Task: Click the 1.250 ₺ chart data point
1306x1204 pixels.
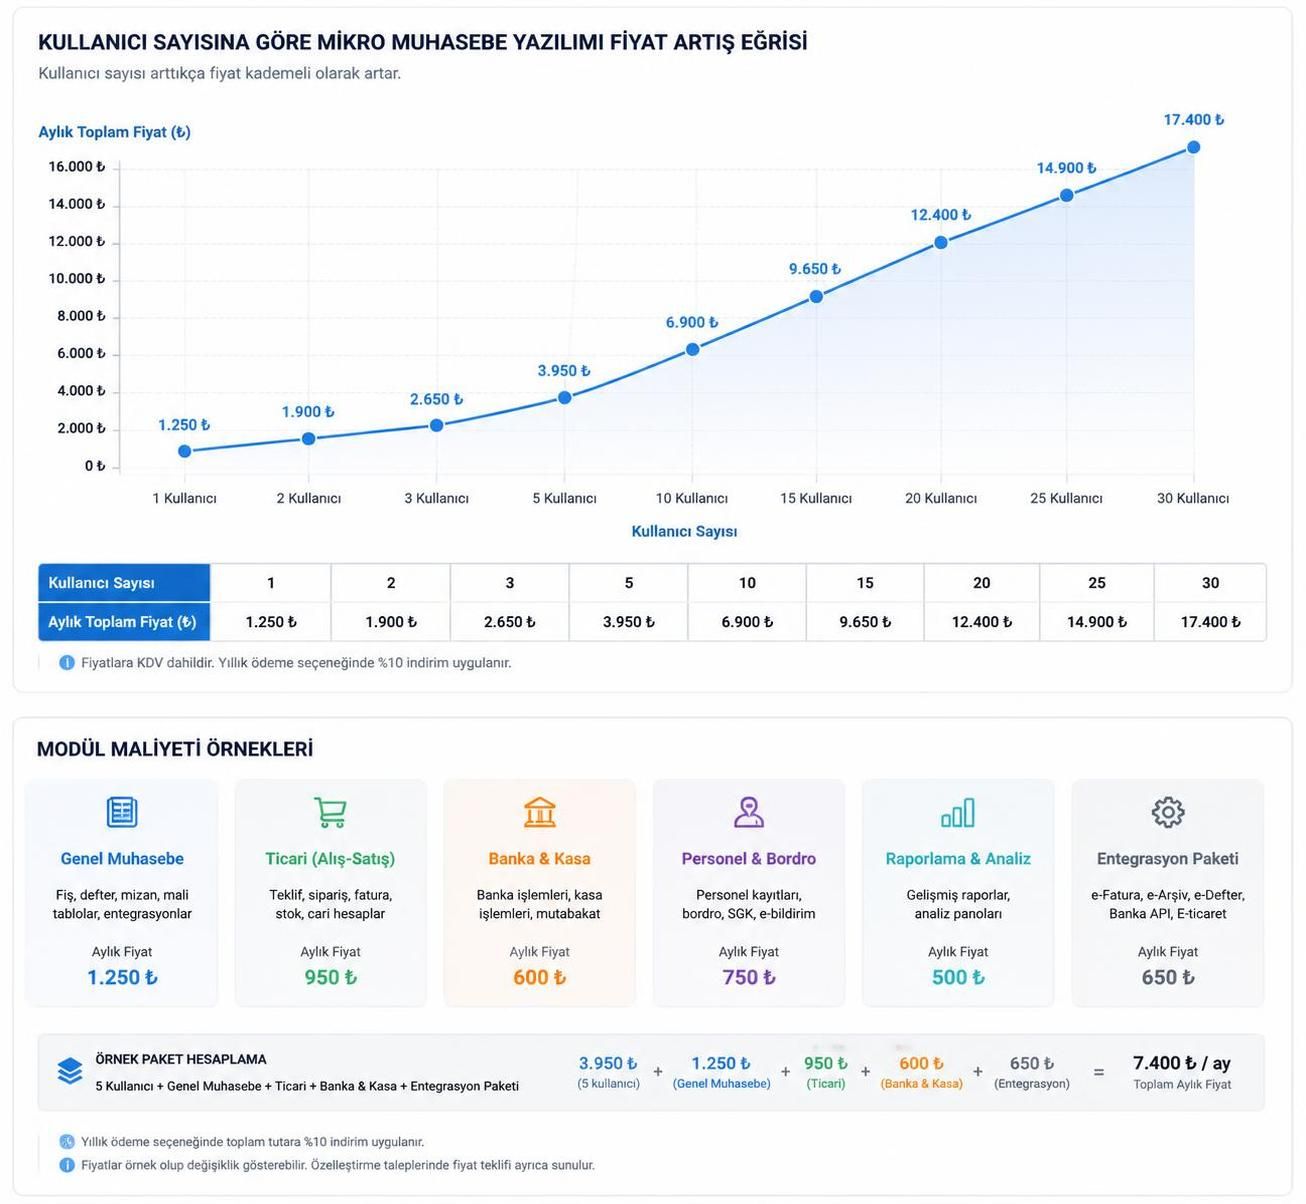Action: [185, 451]
